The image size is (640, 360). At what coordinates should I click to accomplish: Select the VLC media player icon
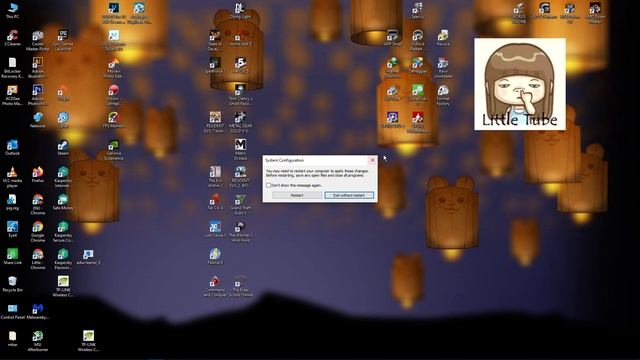click(x=12, y=177)
